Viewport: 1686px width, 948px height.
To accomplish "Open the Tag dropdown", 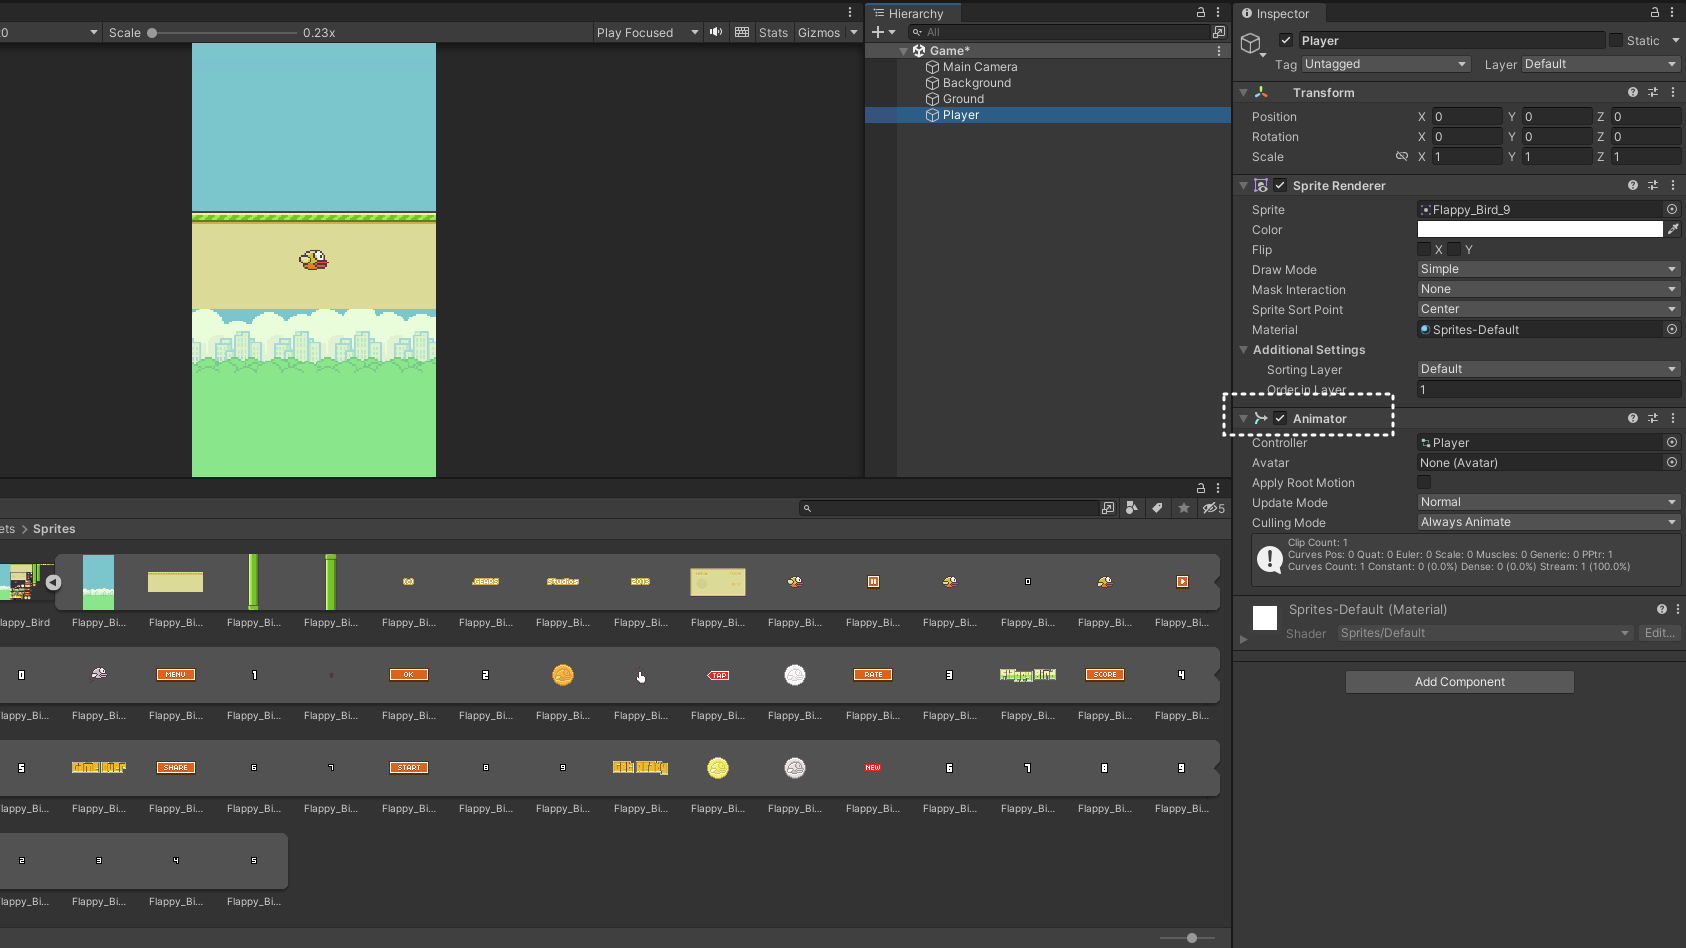I will click(1386, 64).
